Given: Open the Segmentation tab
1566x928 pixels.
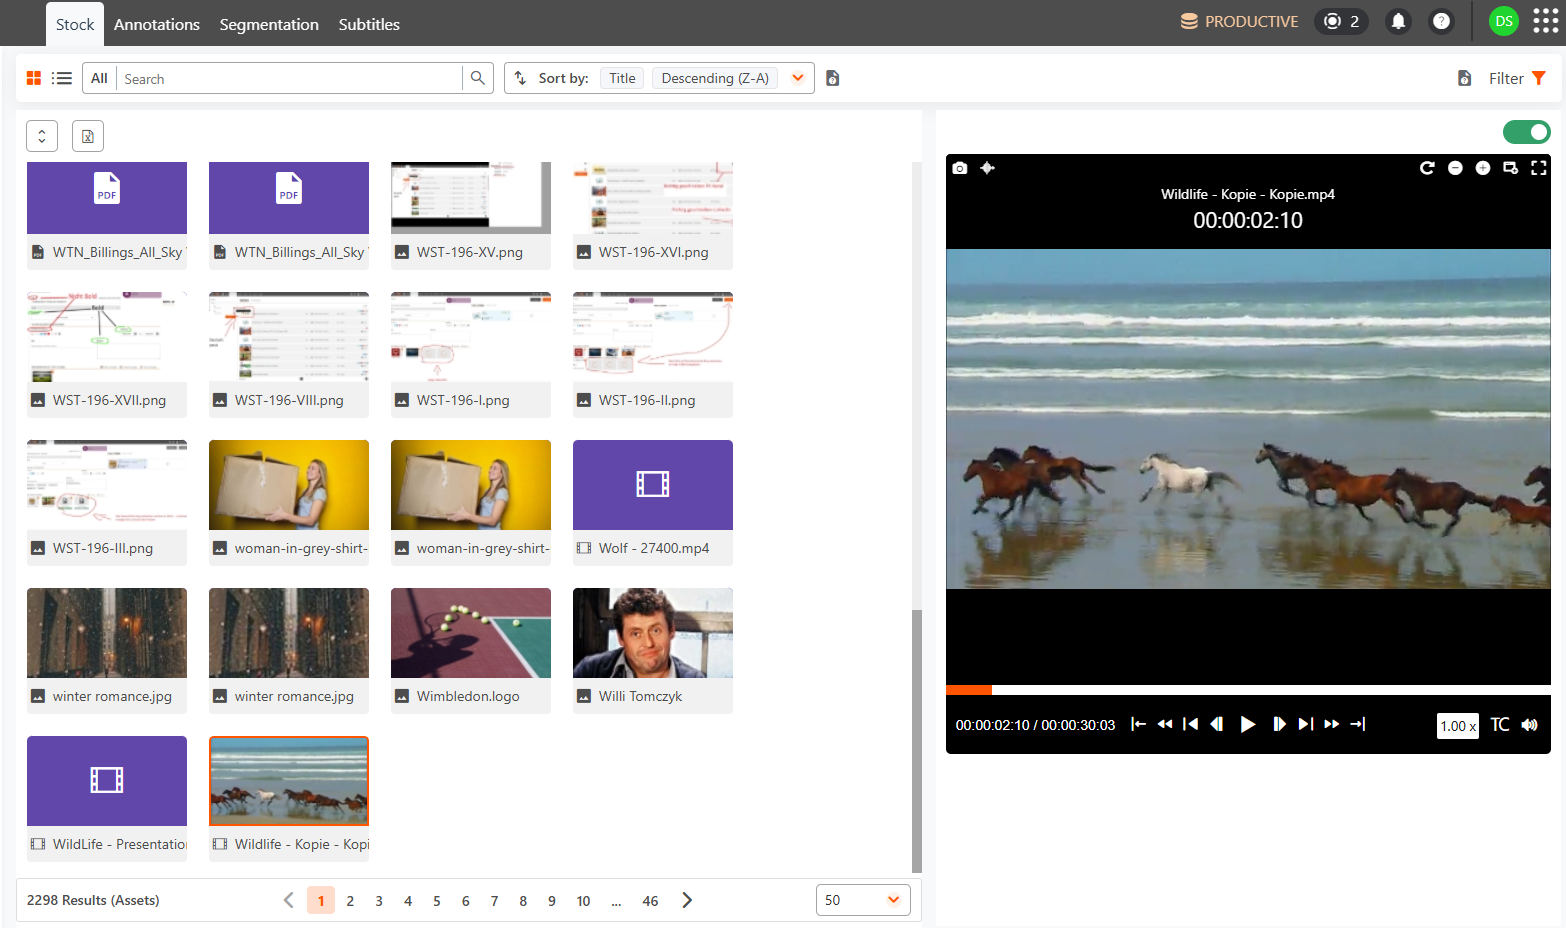Looking at the screenshot, I should click(269, 24).
